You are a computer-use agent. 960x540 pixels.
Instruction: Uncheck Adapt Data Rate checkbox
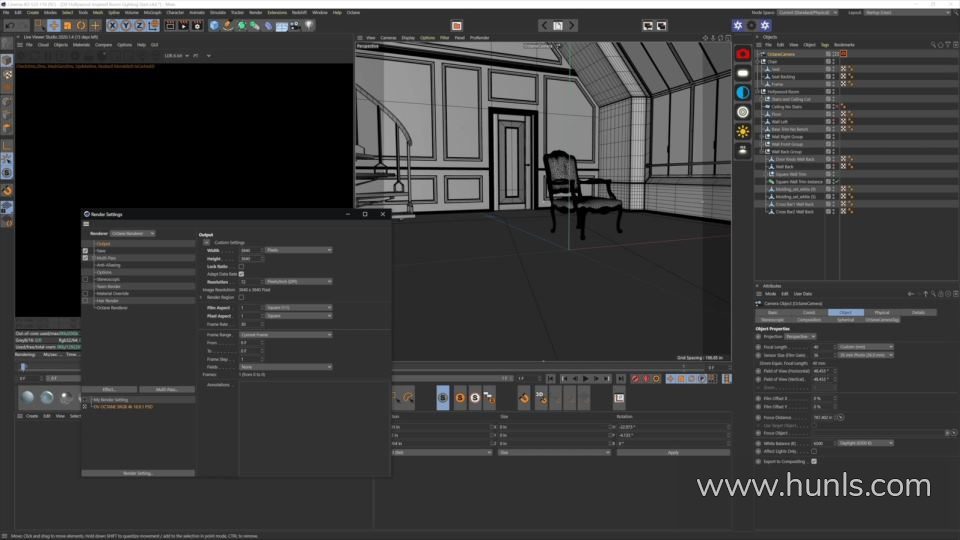[241, 274]
